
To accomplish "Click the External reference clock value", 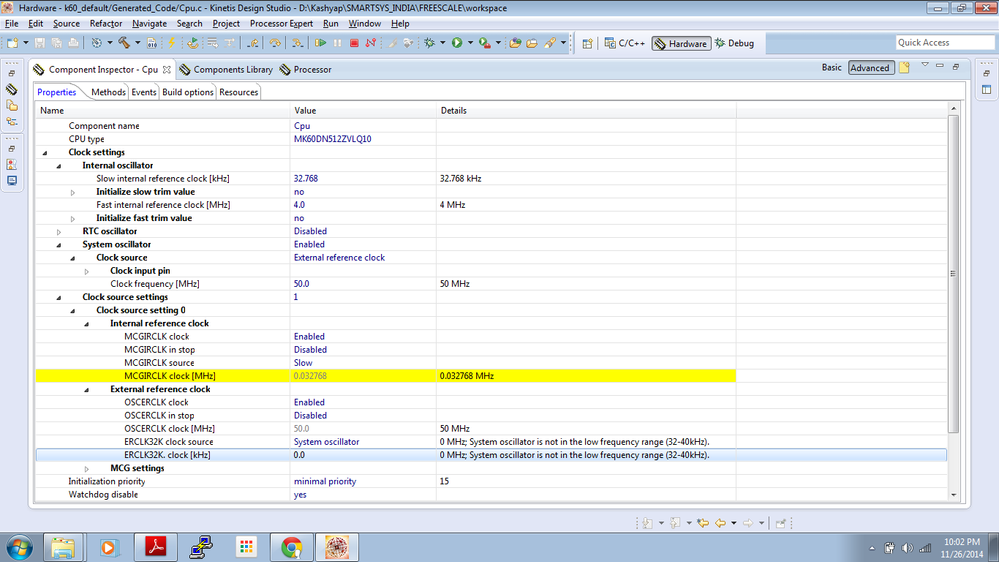I will [x=339, y=257].
